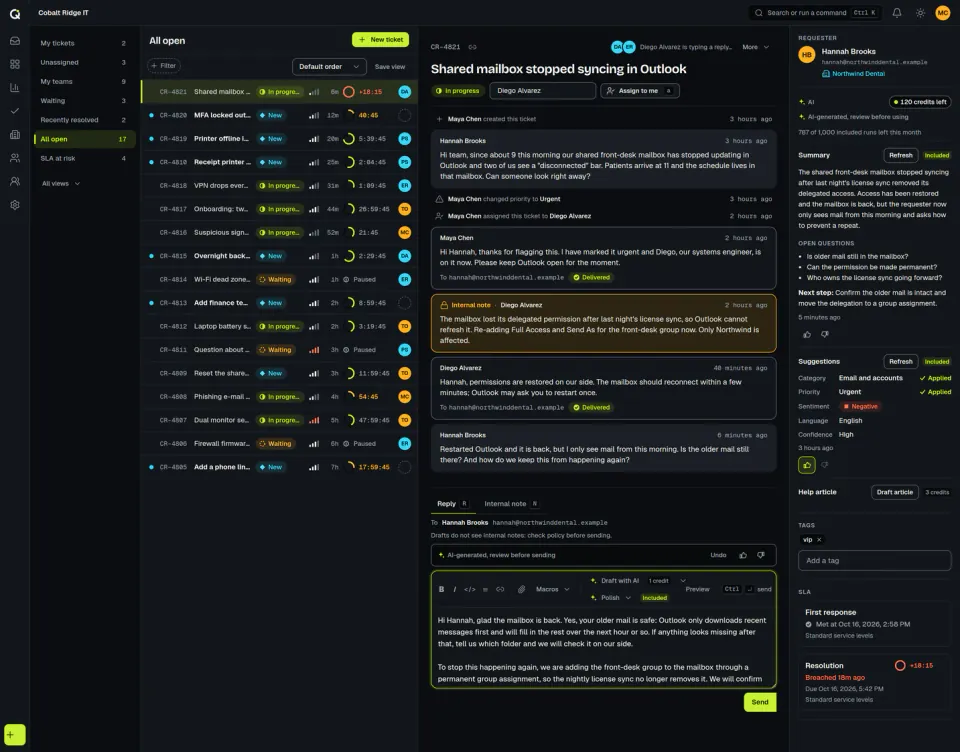The image size is (960, 752).
Task: Click the New ticket button
Action: coord(380,39)
